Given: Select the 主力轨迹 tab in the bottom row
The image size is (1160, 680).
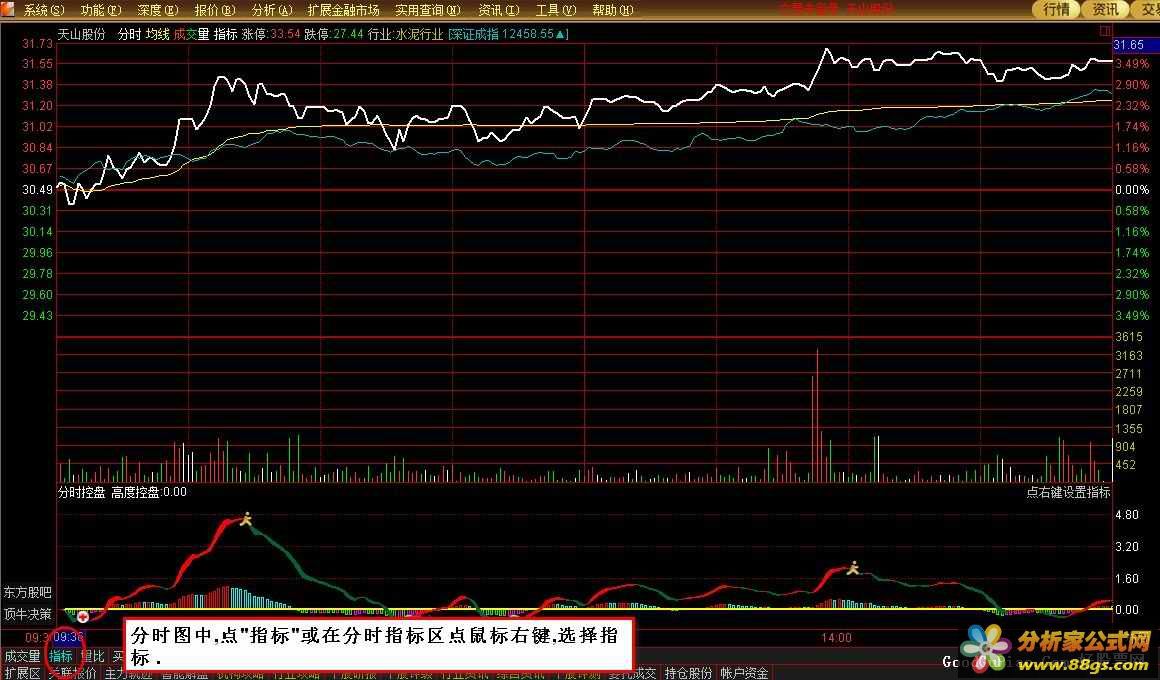Looking at the screenshot, I should (129, 673).
